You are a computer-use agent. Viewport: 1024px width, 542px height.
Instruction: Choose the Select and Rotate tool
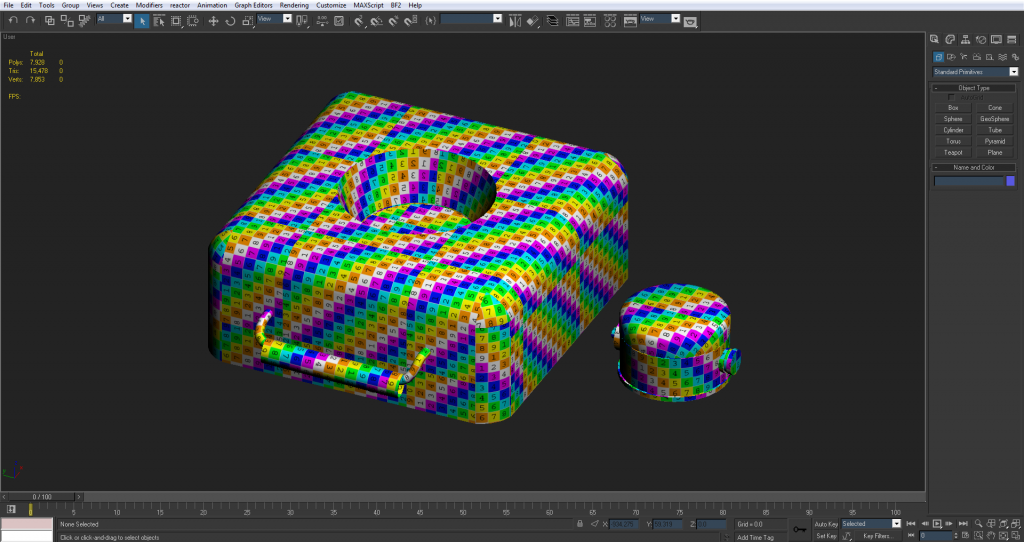point(230,20)
